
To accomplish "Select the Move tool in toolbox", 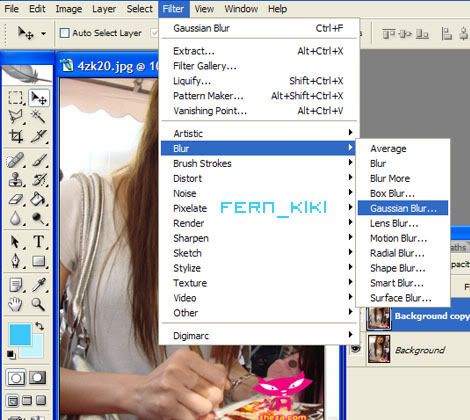I will [x=39, y=98].
